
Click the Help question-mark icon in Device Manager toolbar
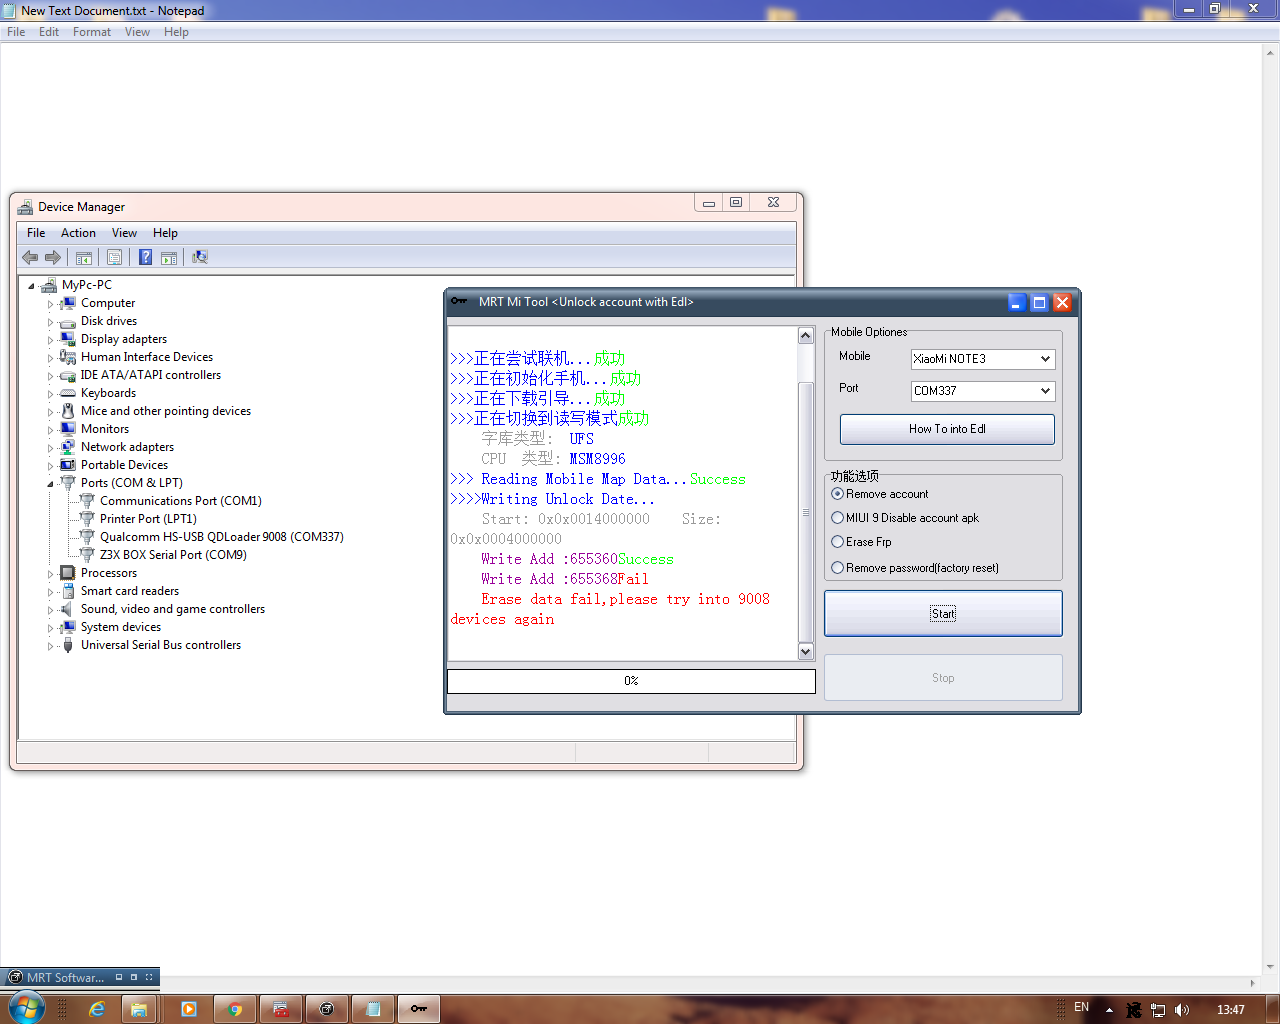coord(145,257)
